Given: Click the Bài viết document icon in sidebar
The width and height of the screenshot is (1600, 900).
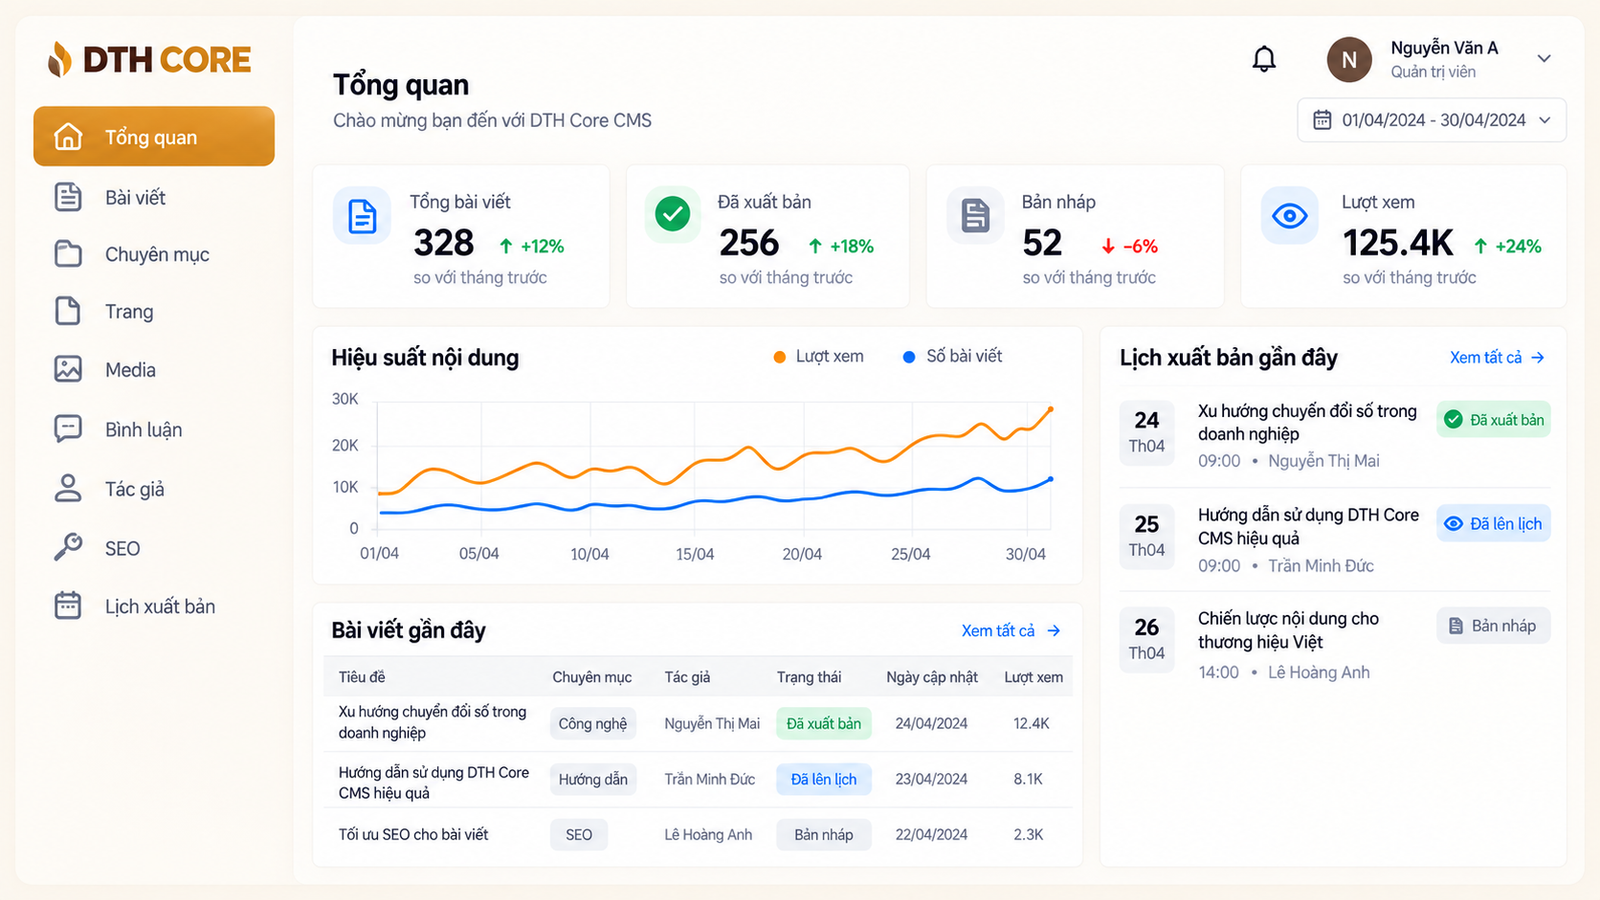Looking at the screenshot, I should 68,197.
